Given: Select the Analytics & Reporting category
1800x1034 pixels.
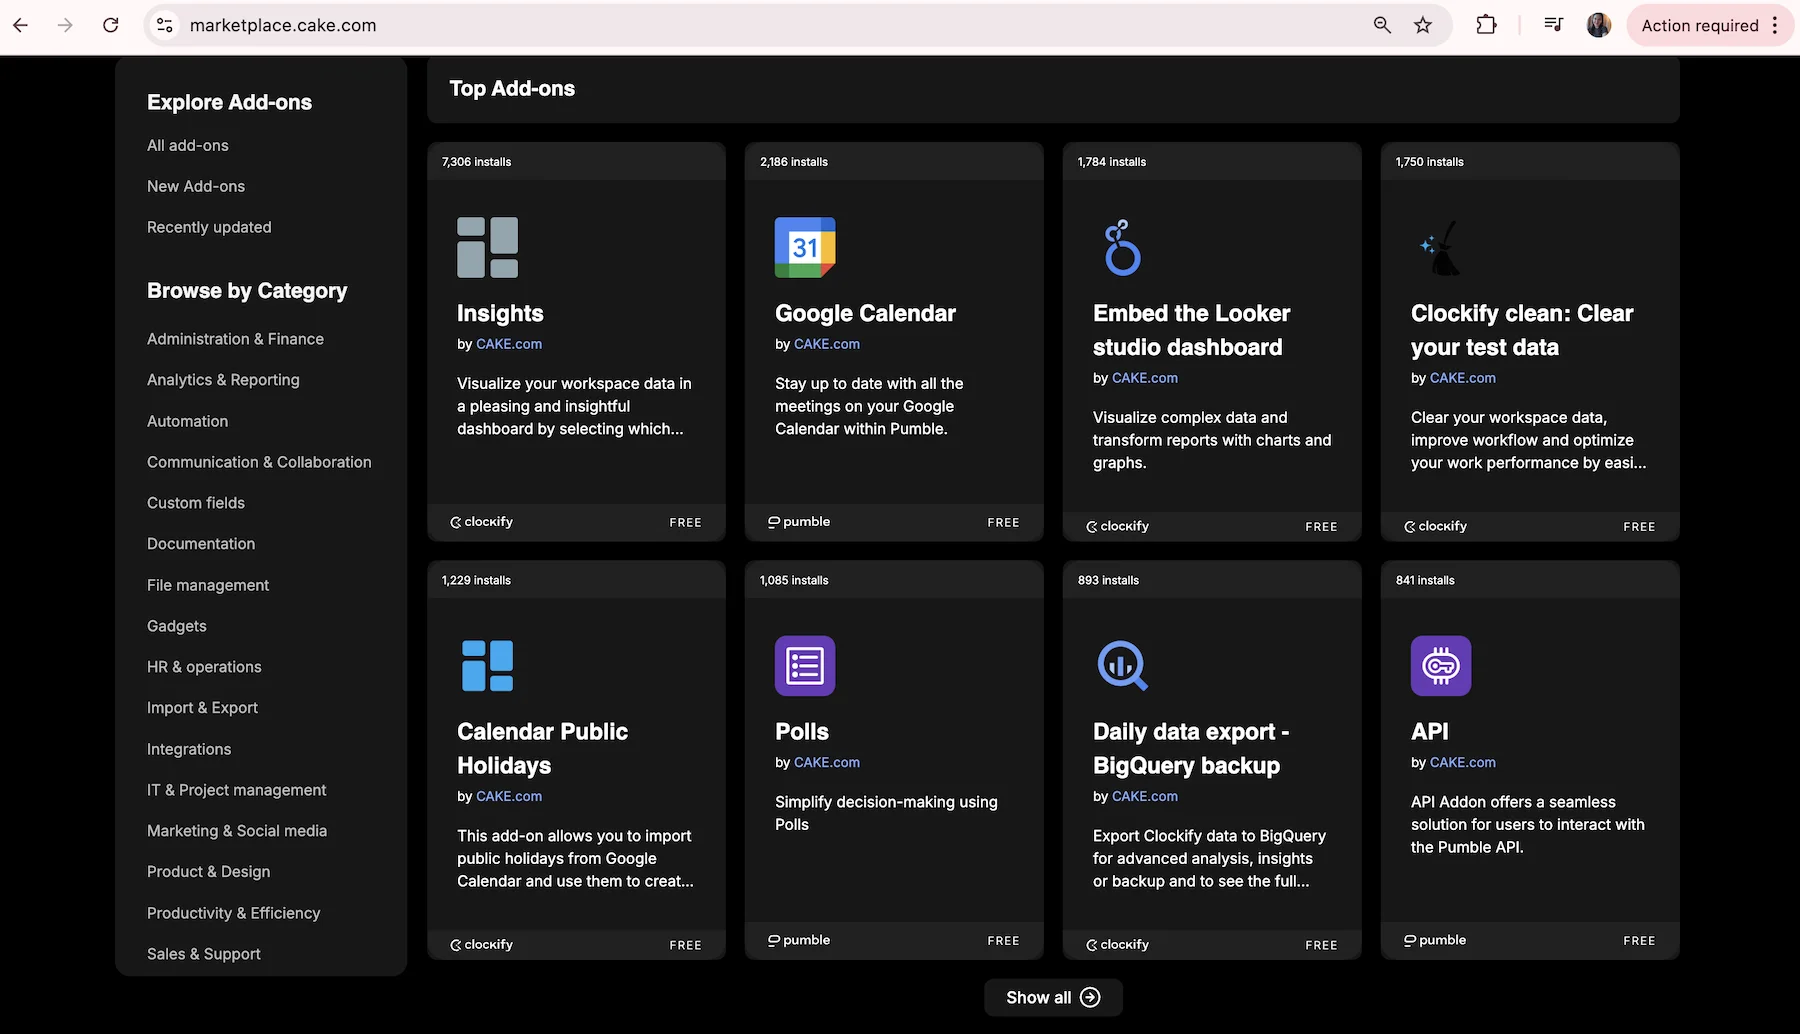Looking at the screenshot, I should coord(223,380).
